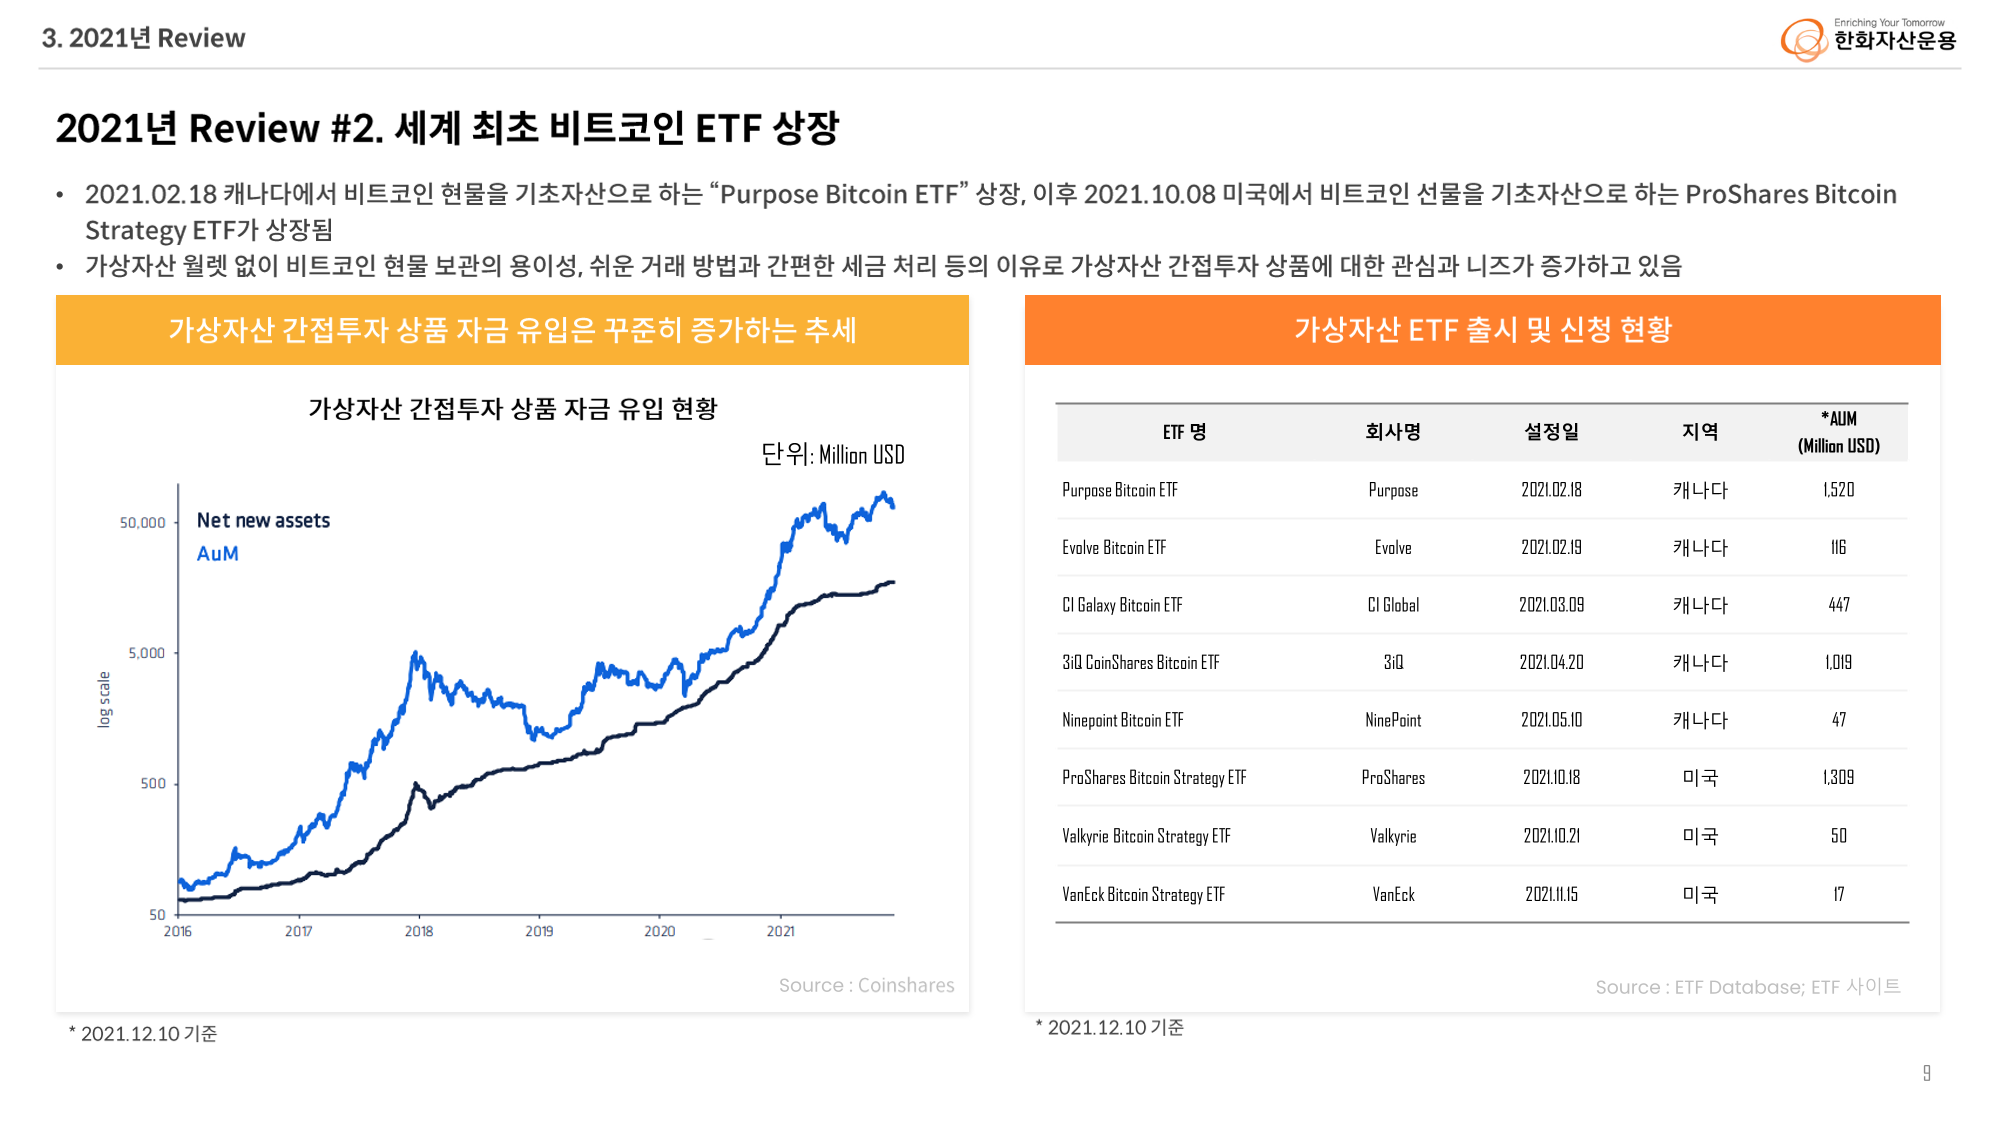The image size is (1999, 1125).
Task: Select the yellow fund inflow trend banner
Action: click(x=512, y=330)
